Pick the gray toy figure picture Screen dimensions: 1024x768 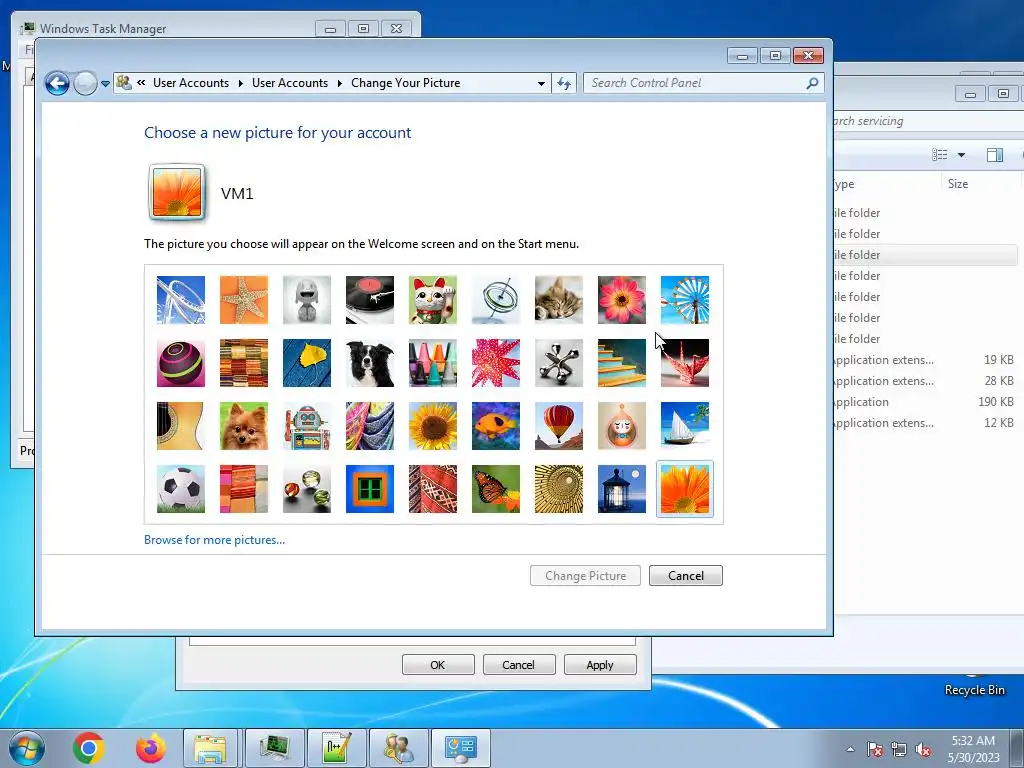click(307, 300)
